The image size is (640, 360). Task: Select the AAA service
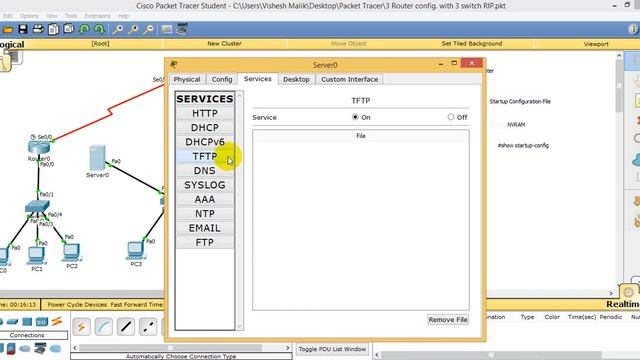coord(205,199)
